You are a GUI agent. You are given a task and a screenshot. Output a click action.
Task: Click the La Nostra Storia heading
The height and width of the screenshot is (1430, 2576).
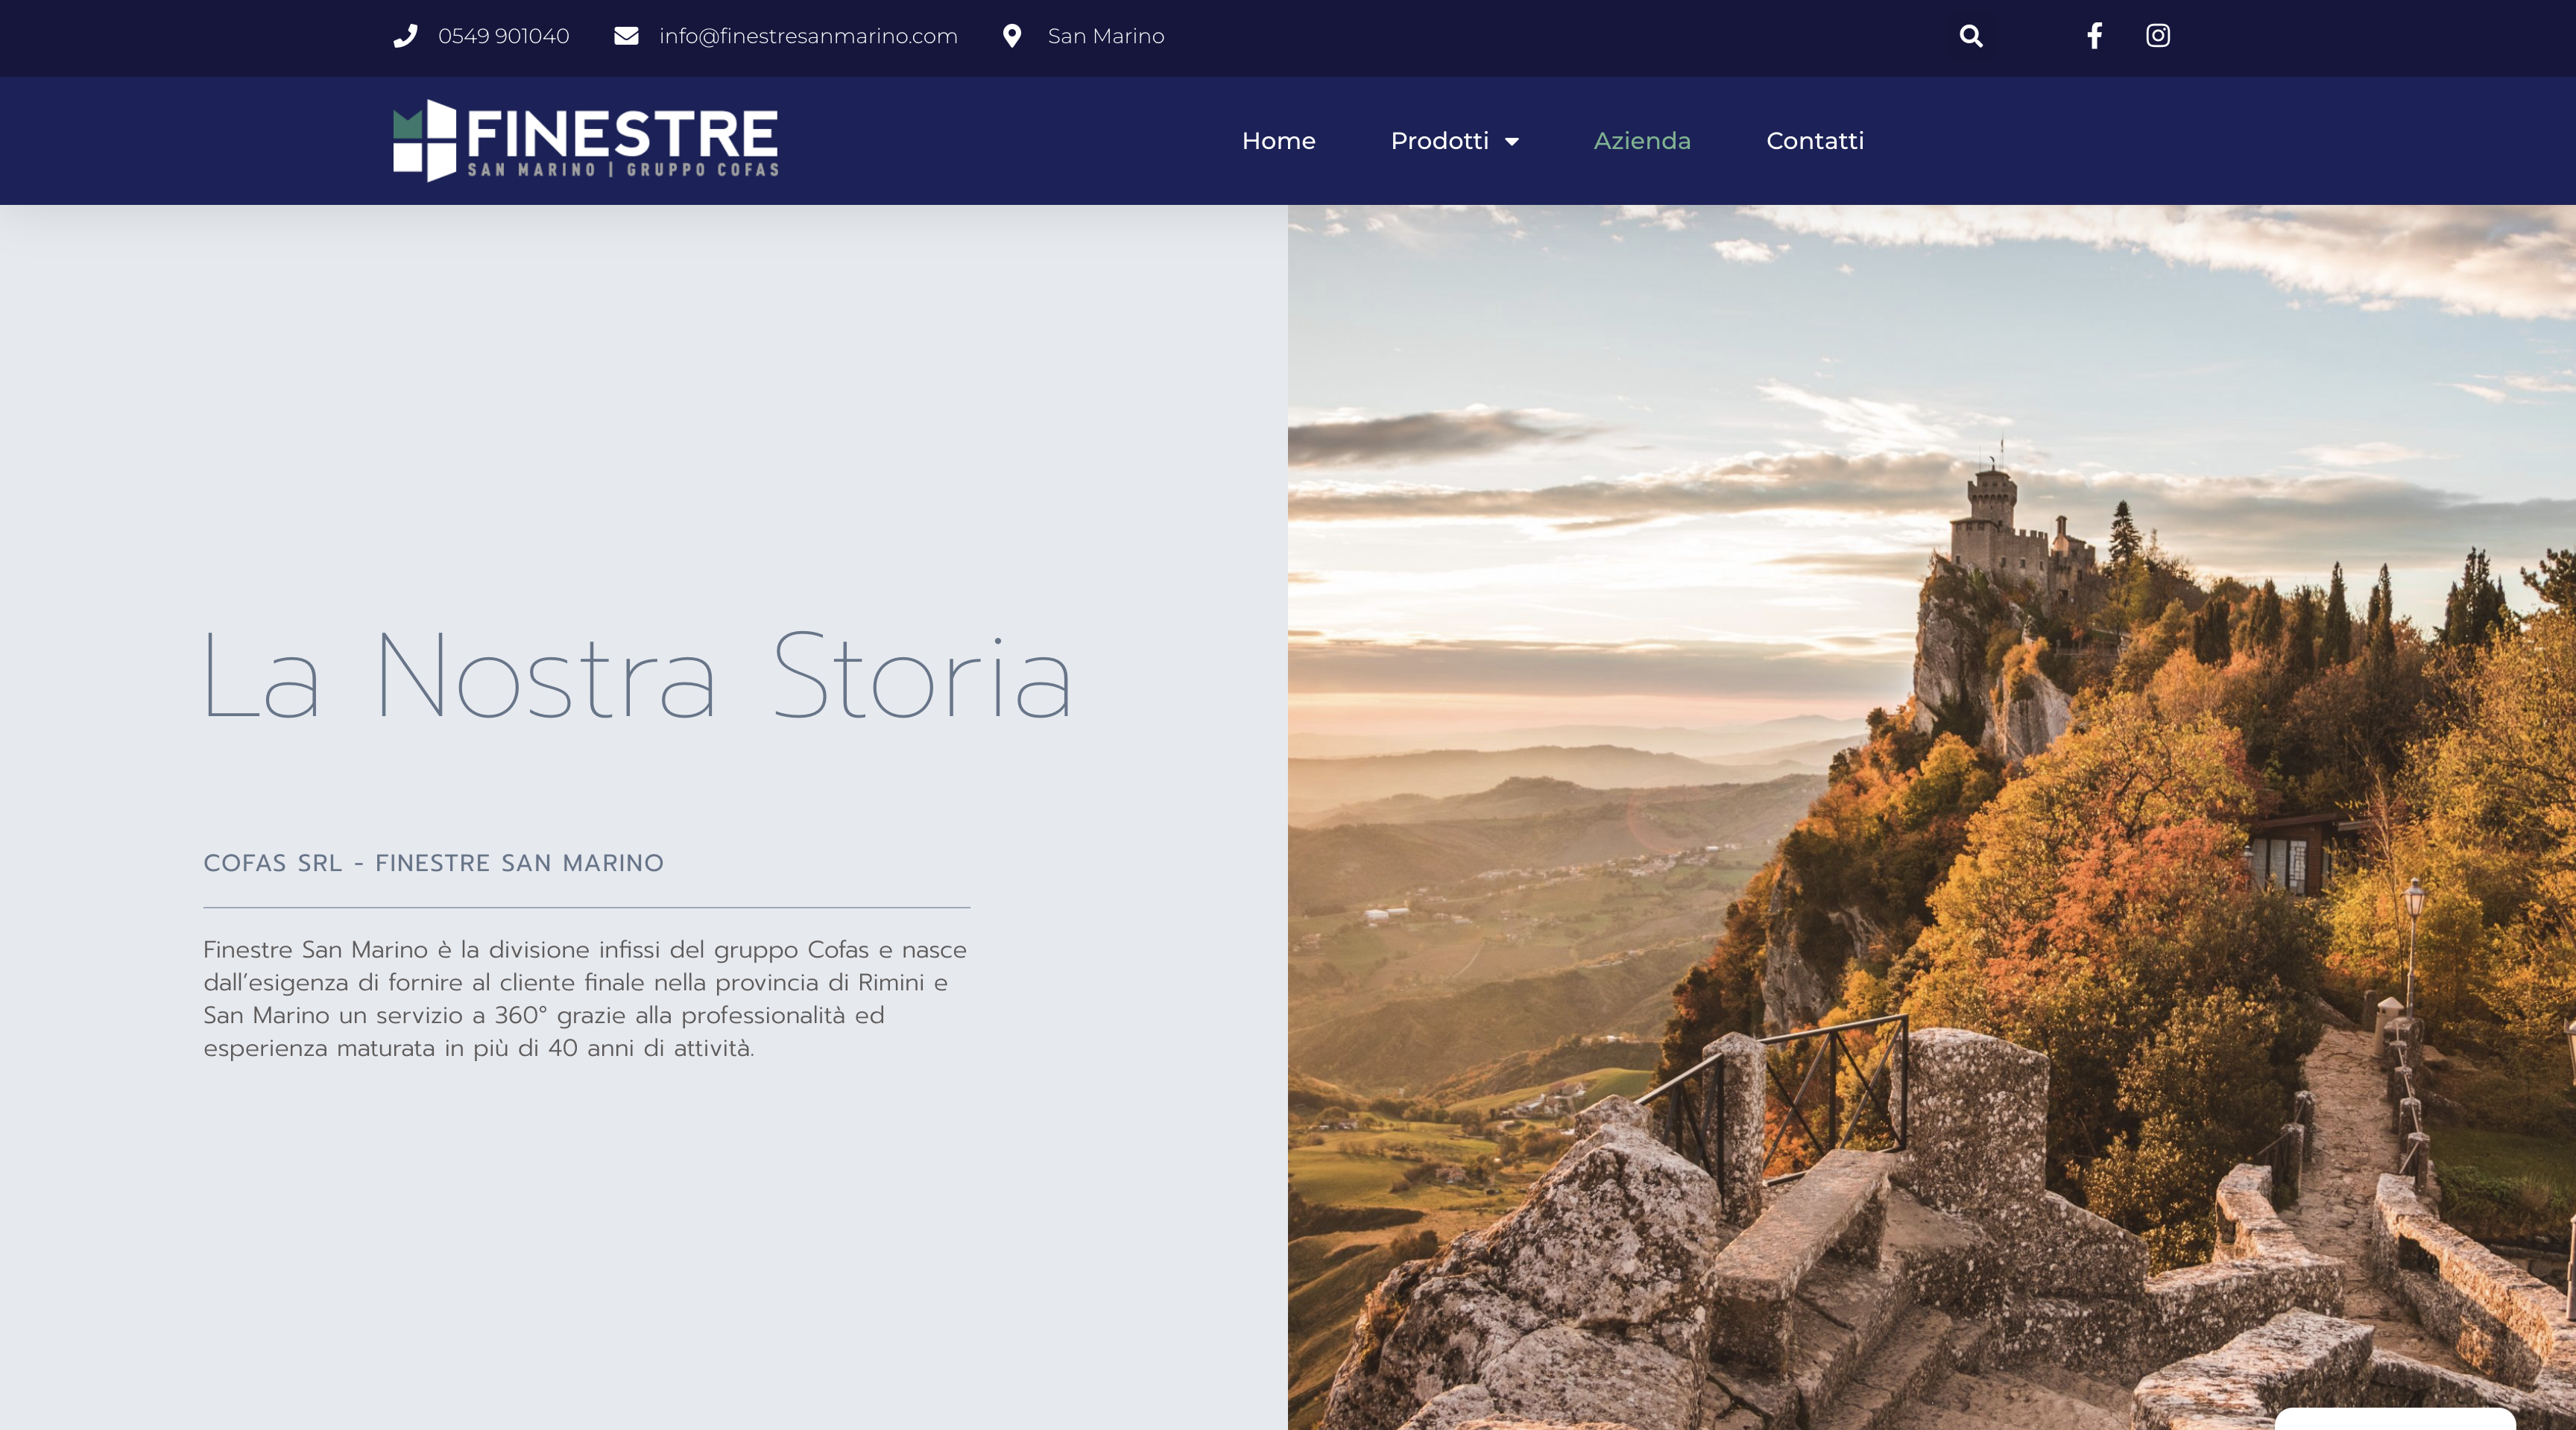pyautogui.click(x=637, y=676)
